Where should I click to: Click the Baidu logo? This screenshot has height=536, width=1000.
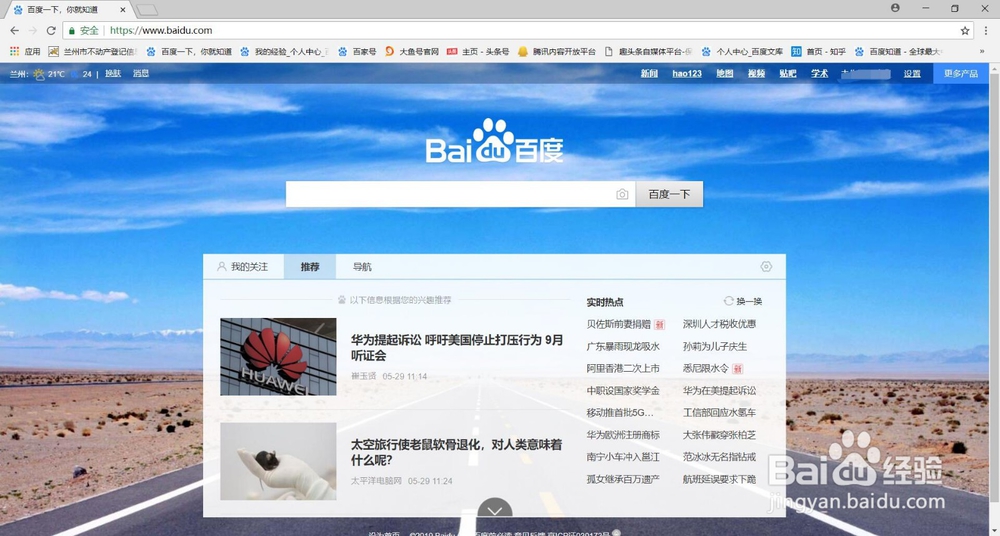pos(494,141)
